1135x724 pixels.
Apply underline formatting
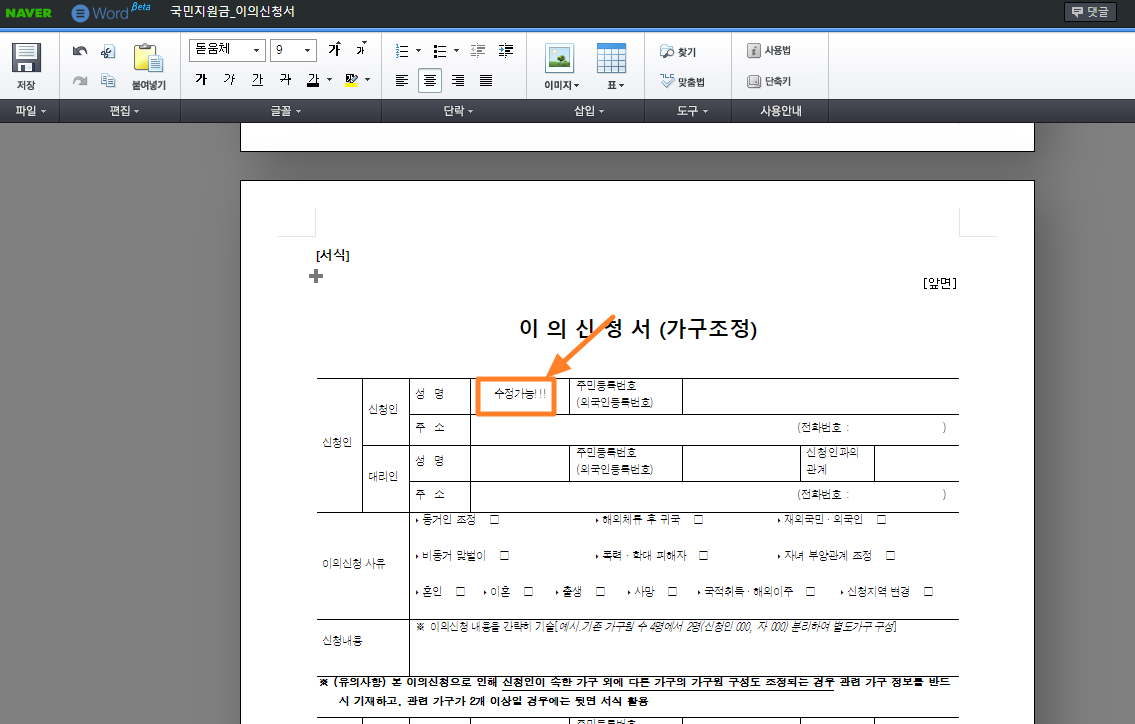click(258, 79)
